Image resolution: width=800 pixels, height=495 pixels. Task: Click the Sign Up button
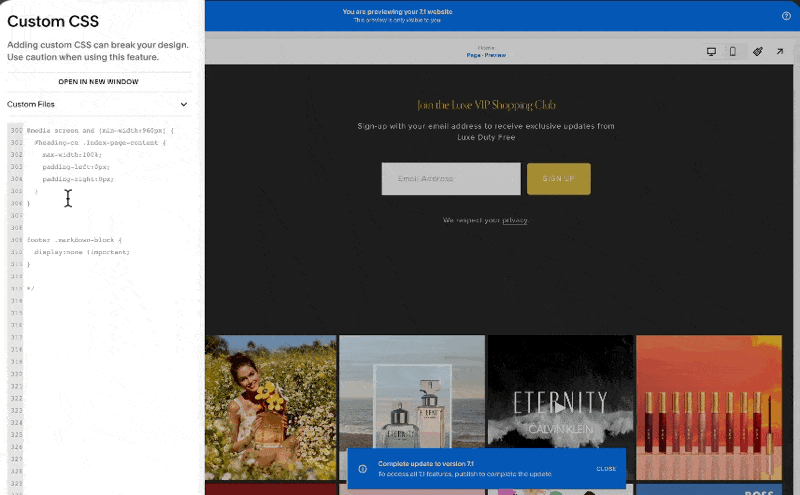559,179
